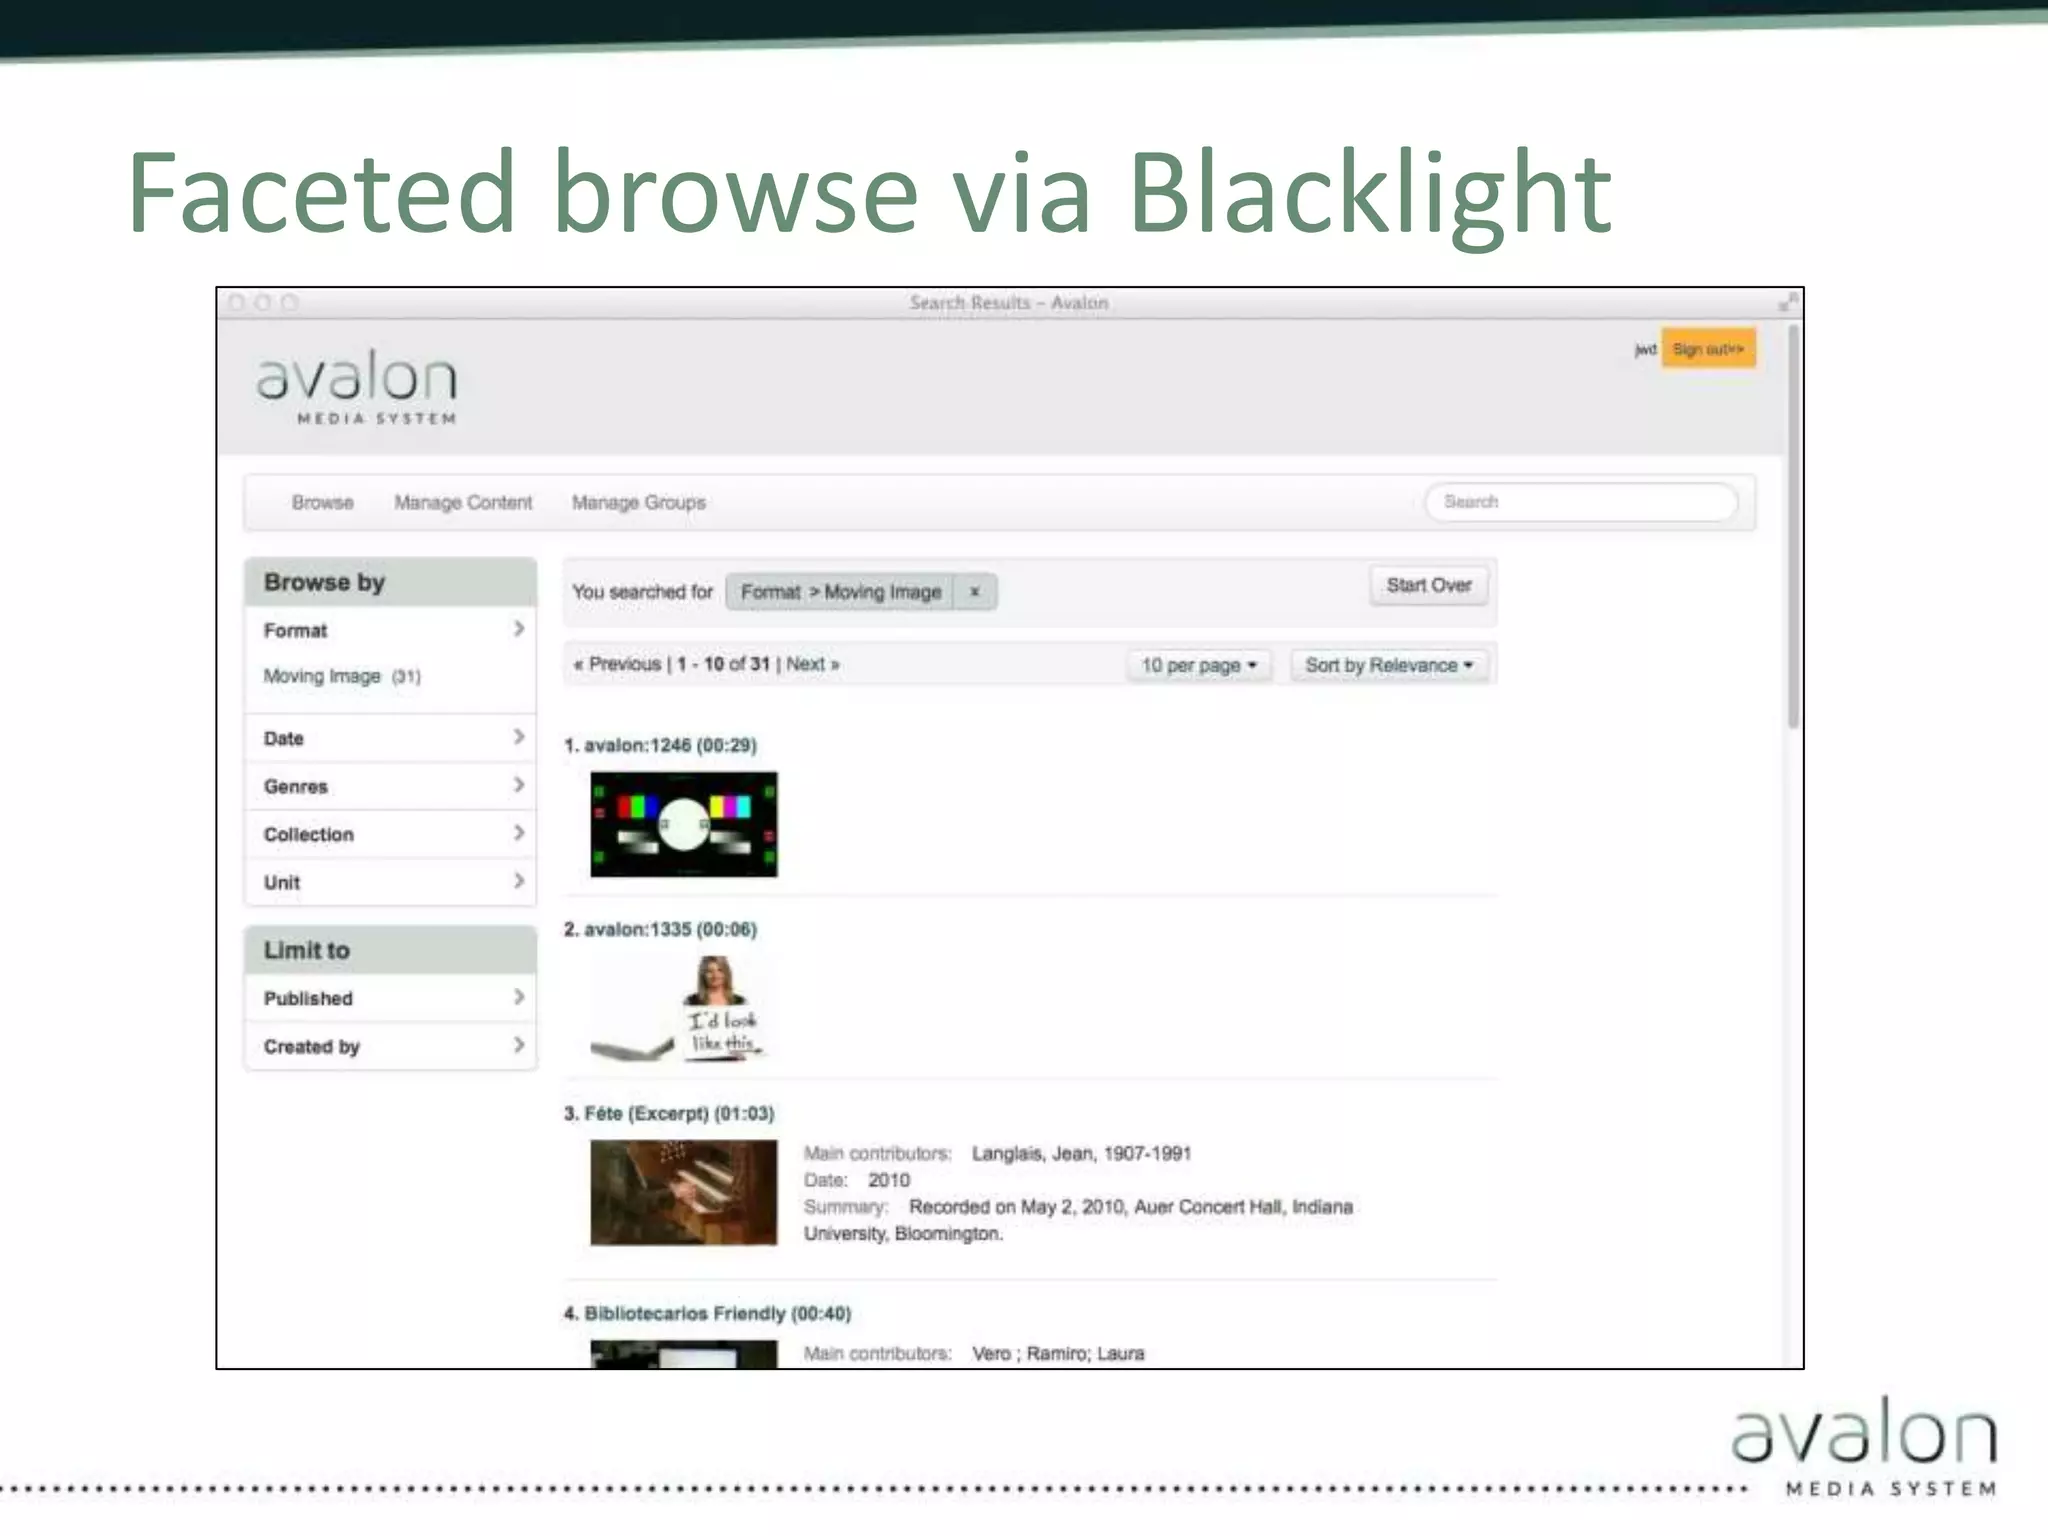Click the Bibliotecarios Friendly thumbnail
This screenshot has height=1536, width=2048.
click(684, 1354)
